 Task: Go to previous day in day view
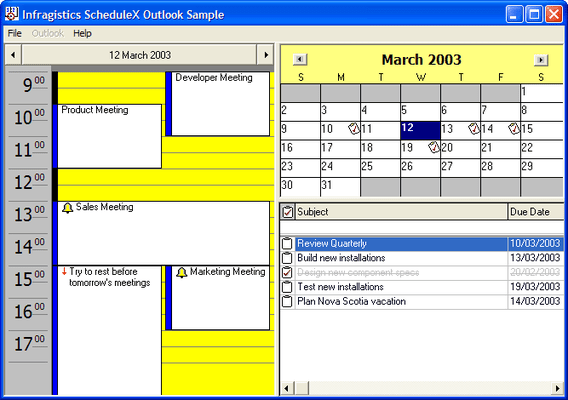pyautogui.click(x=13, y=55)
